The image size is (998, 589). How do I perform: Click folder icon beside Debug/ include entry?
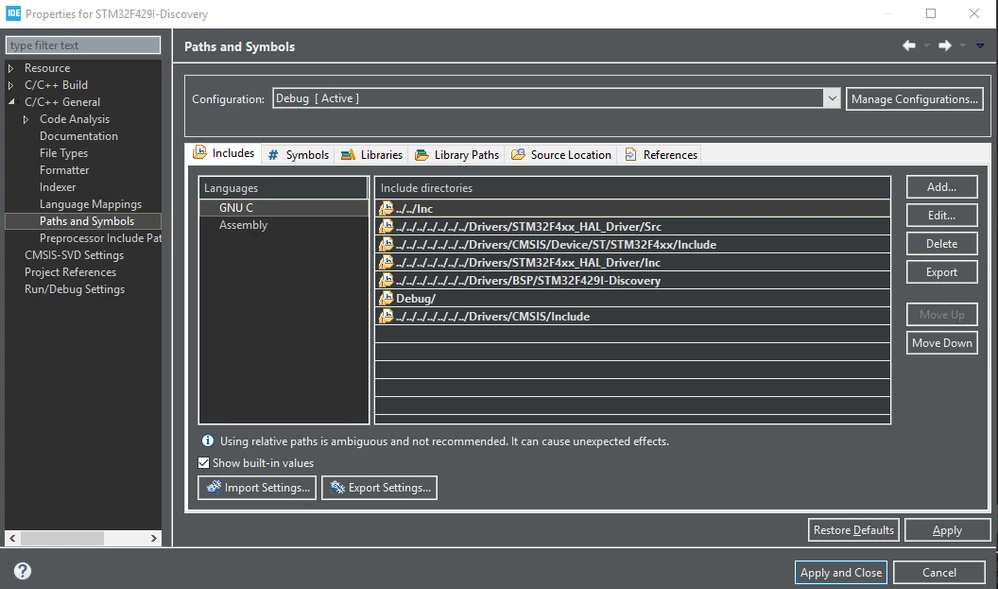point(386,298)
